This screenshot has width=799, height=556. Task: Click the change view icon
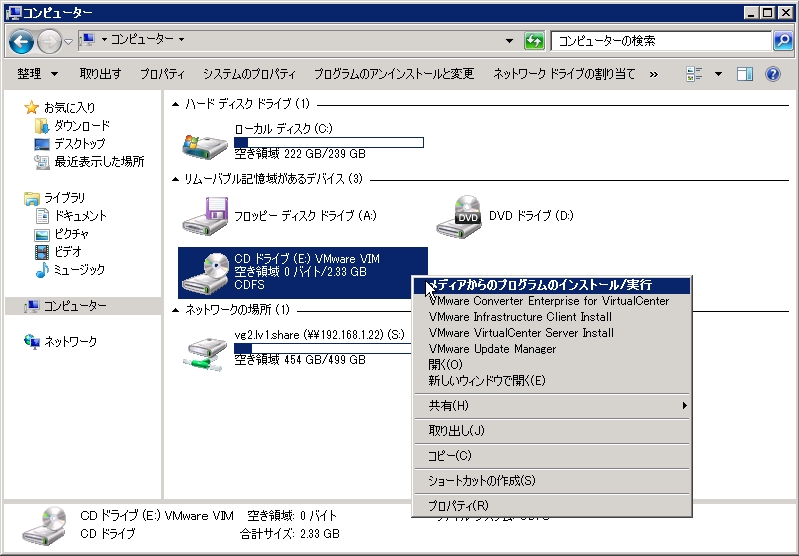coord(694,74)
